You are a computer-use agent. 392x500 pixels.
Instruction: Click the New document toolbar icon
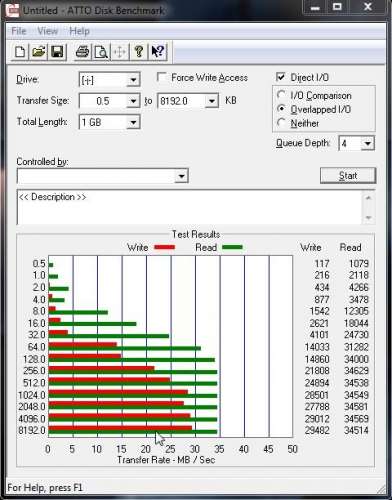20,52
